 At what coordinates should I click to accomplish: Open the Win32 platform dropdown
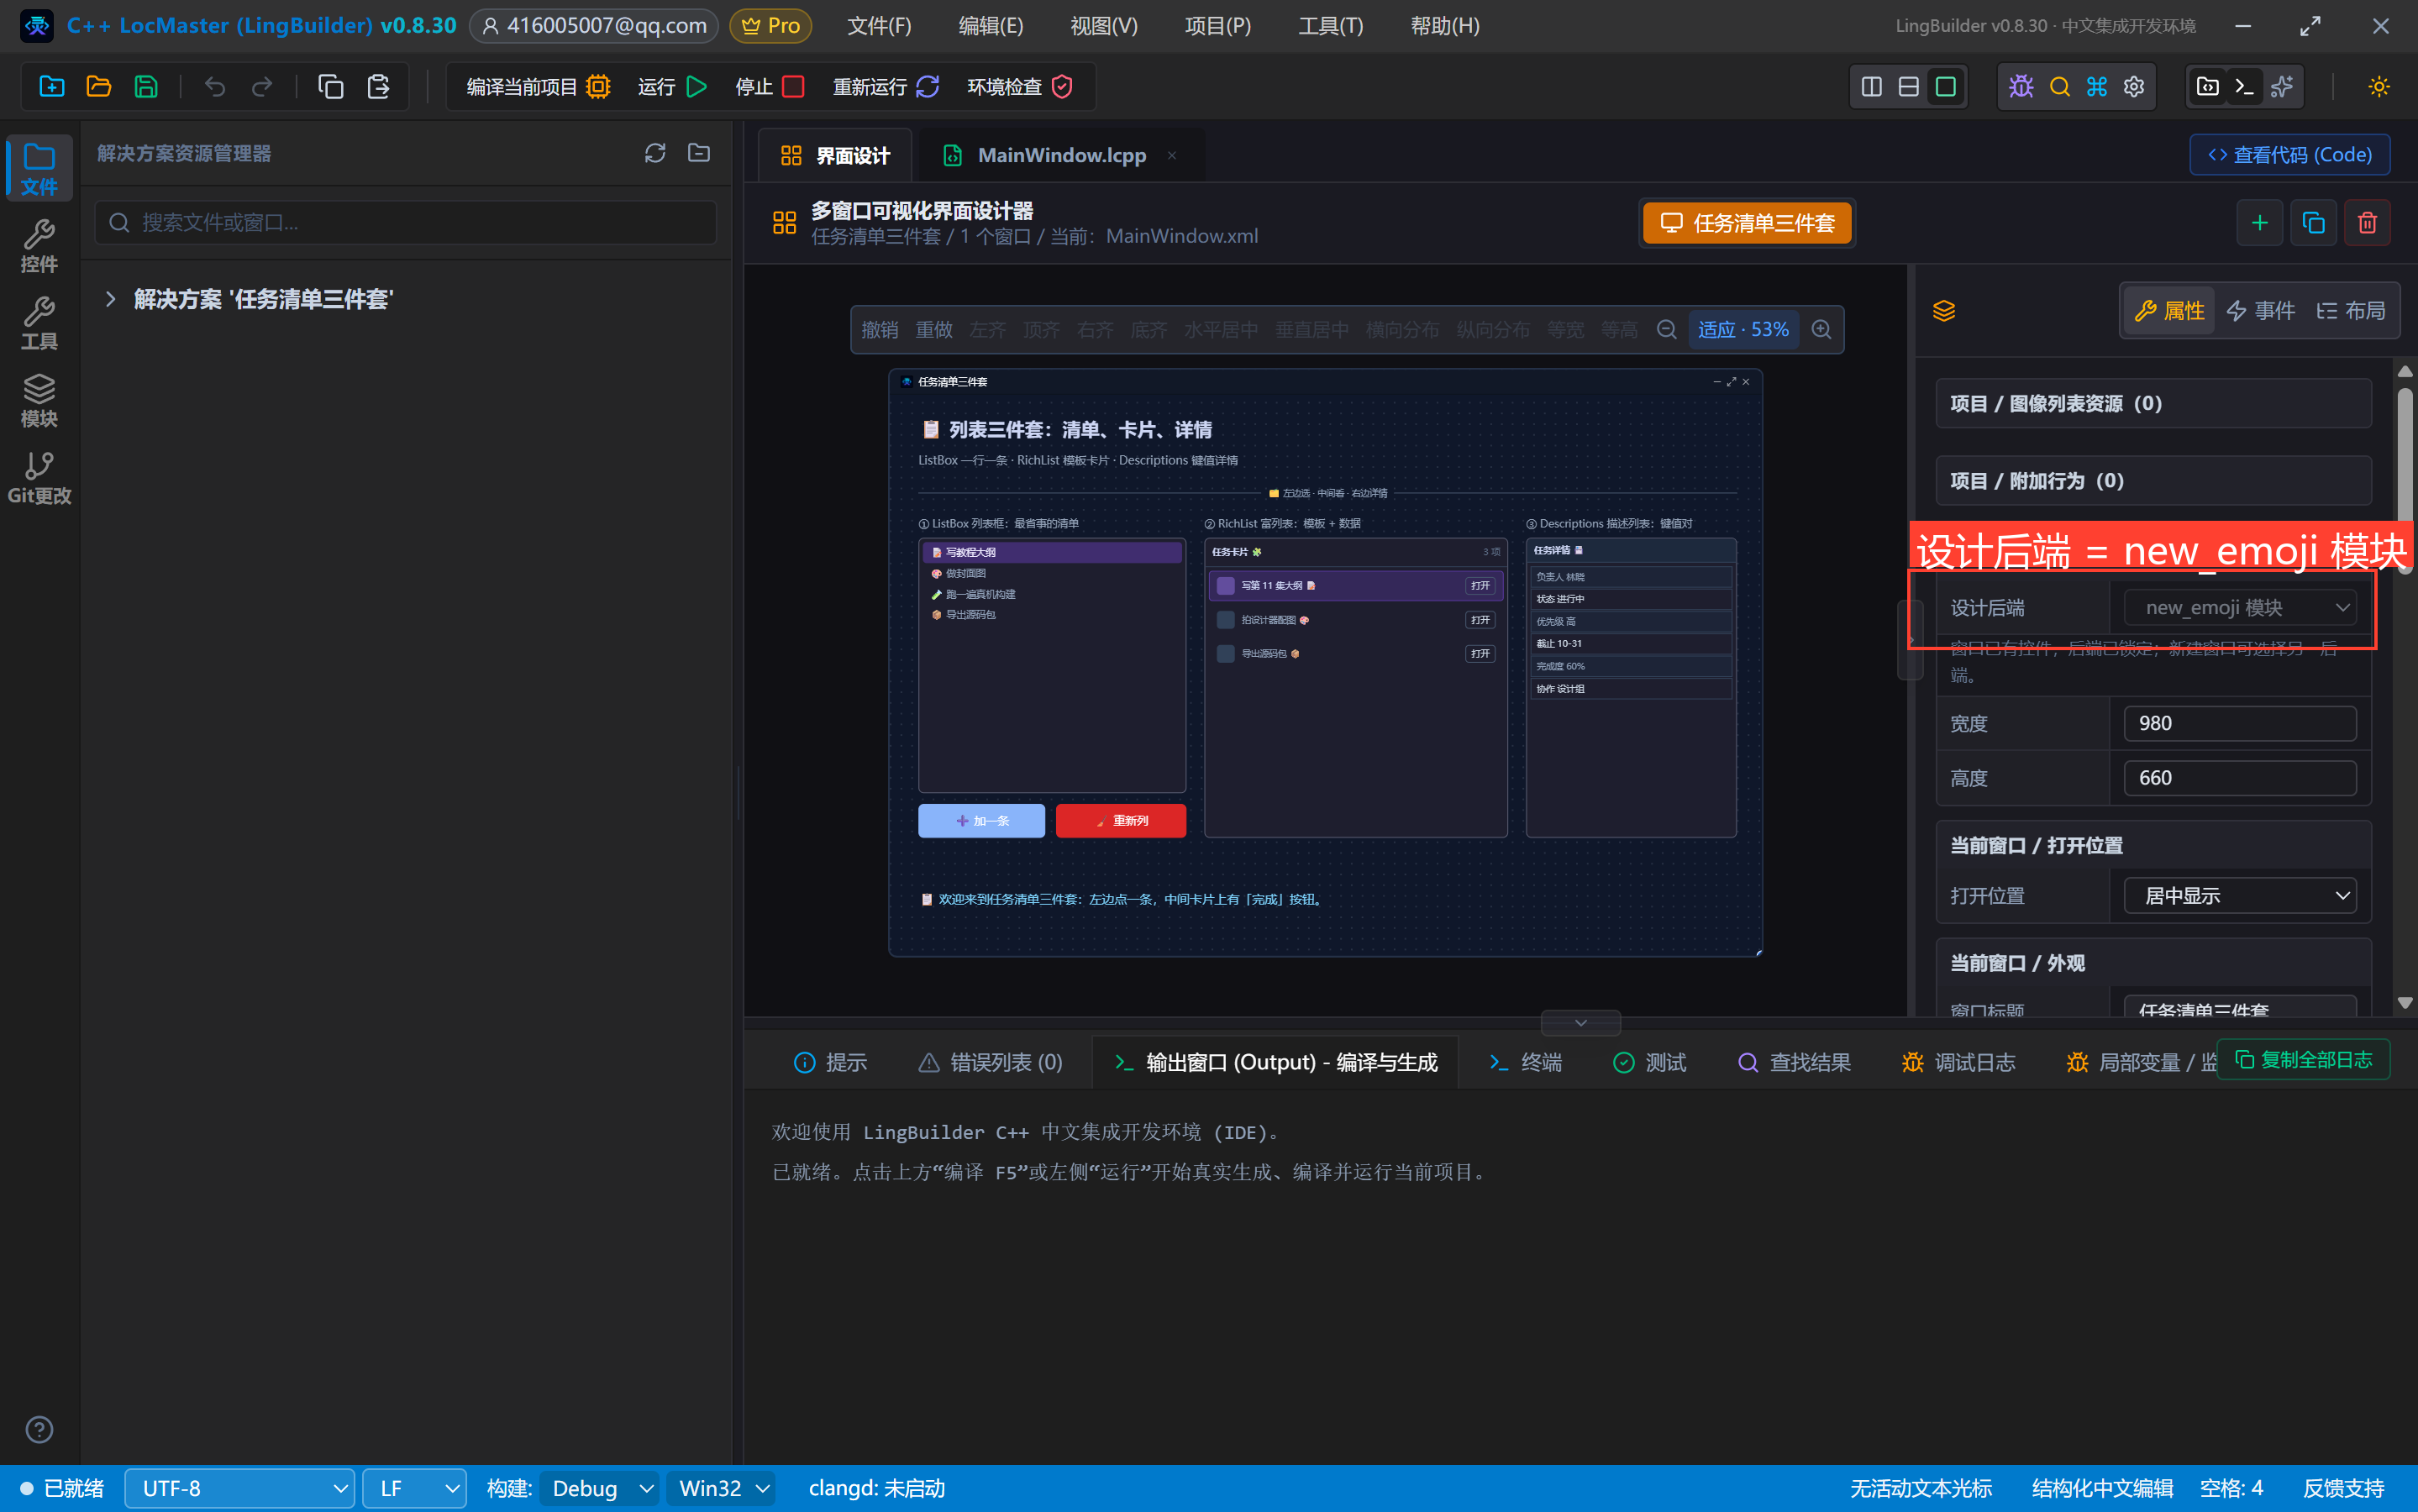[722, 1488]
